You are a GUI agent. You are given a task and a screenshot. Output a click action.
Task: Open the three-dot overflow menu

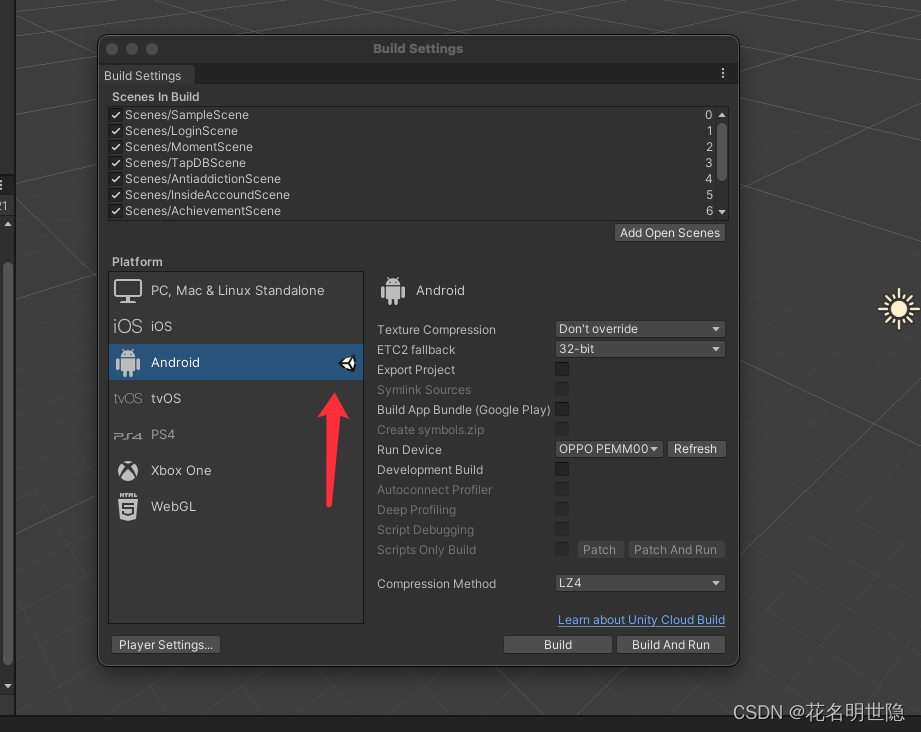[723, 75]
